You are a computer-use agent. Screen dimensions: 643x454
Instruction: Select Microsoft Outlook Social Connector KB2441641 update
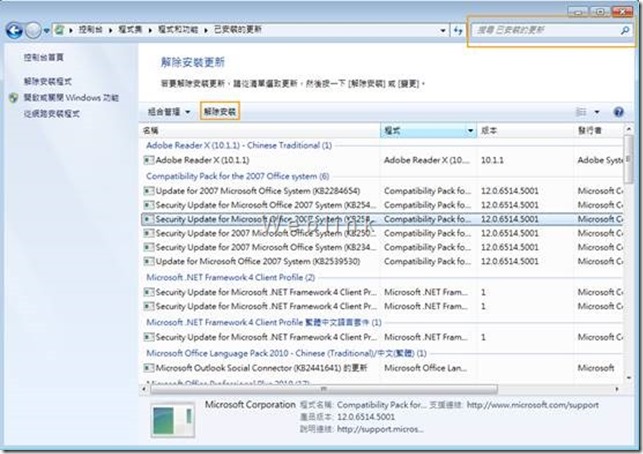click(x=261, y=368)
